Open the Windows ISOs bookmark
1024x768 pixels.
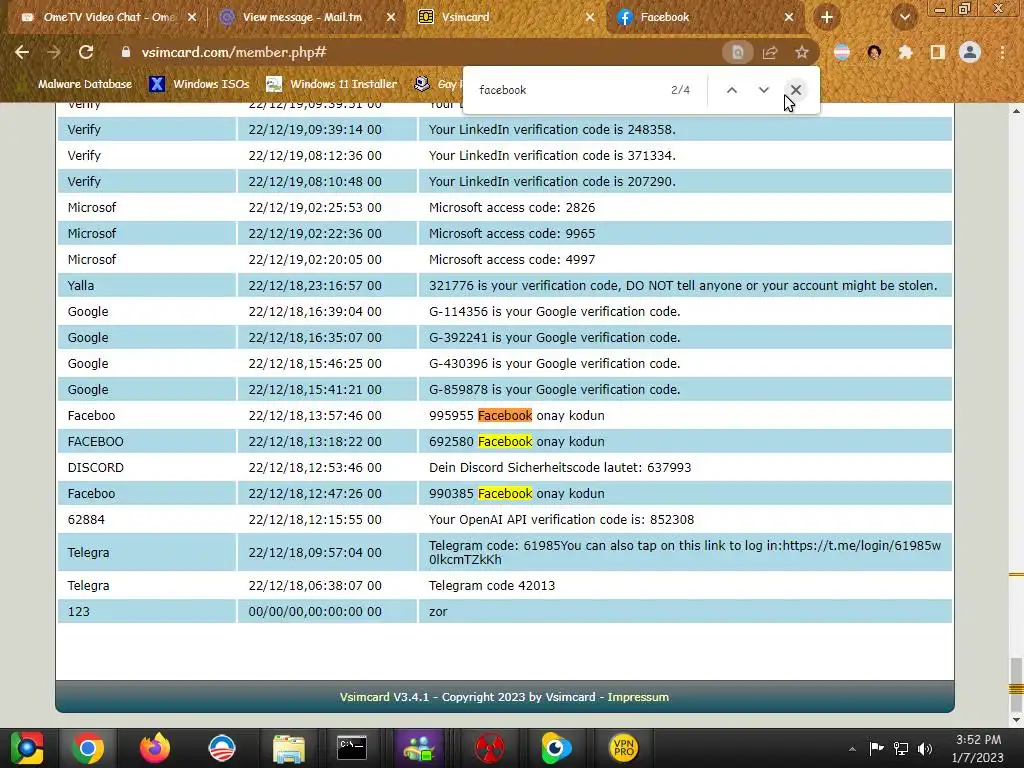coord(199,84)
